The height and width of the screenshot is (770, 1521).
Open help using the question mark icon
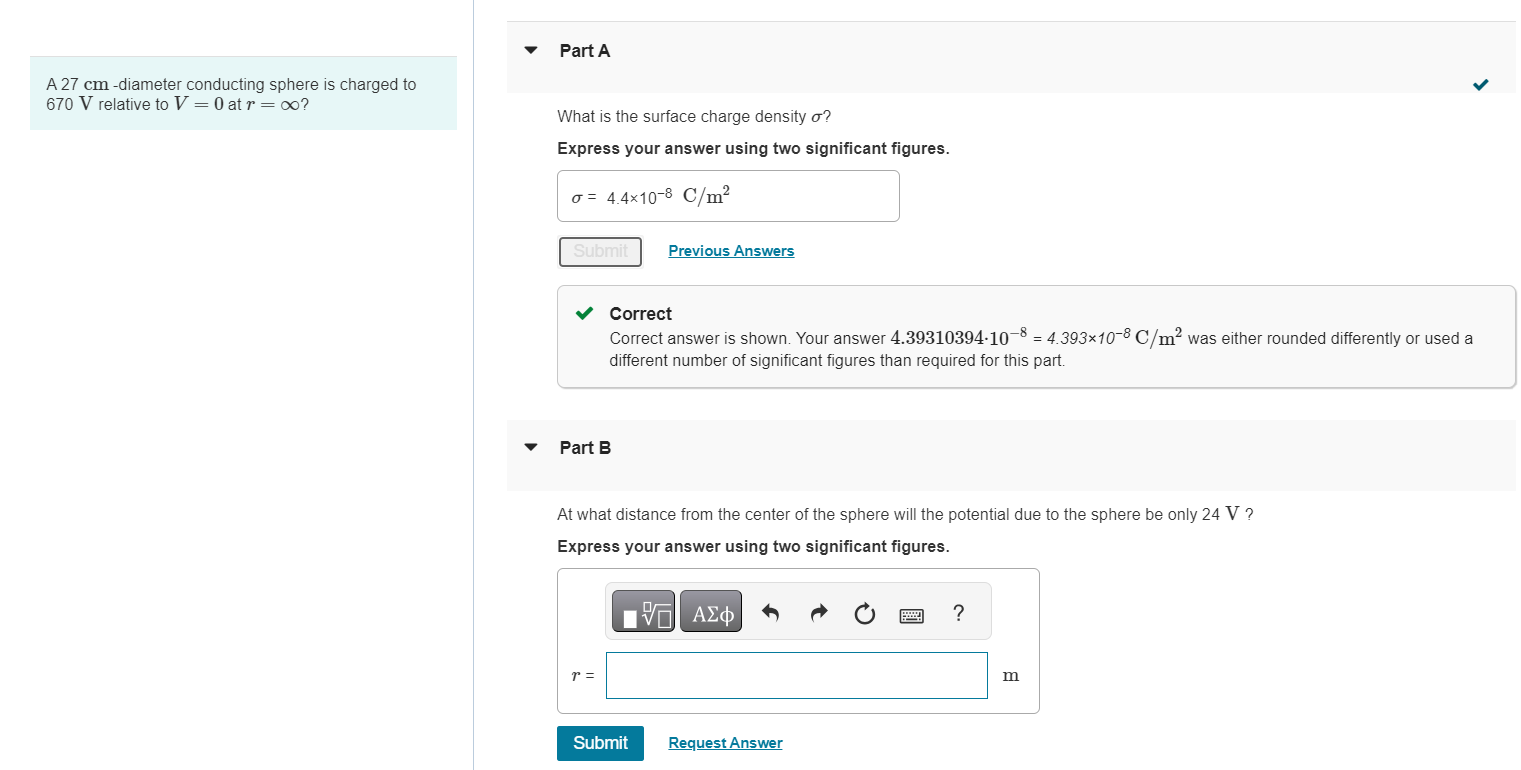[x=958, y=612]
